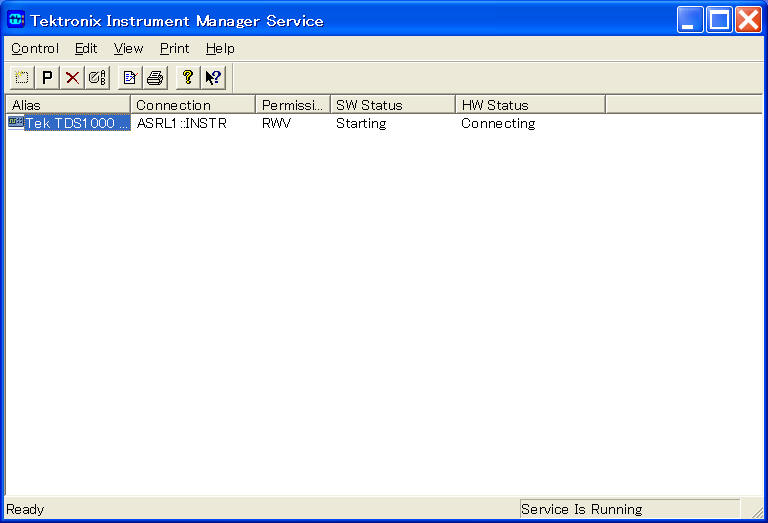Open the Control menu
The height and width of the screenshot is (523, 768).
click(x=35, y=48)
